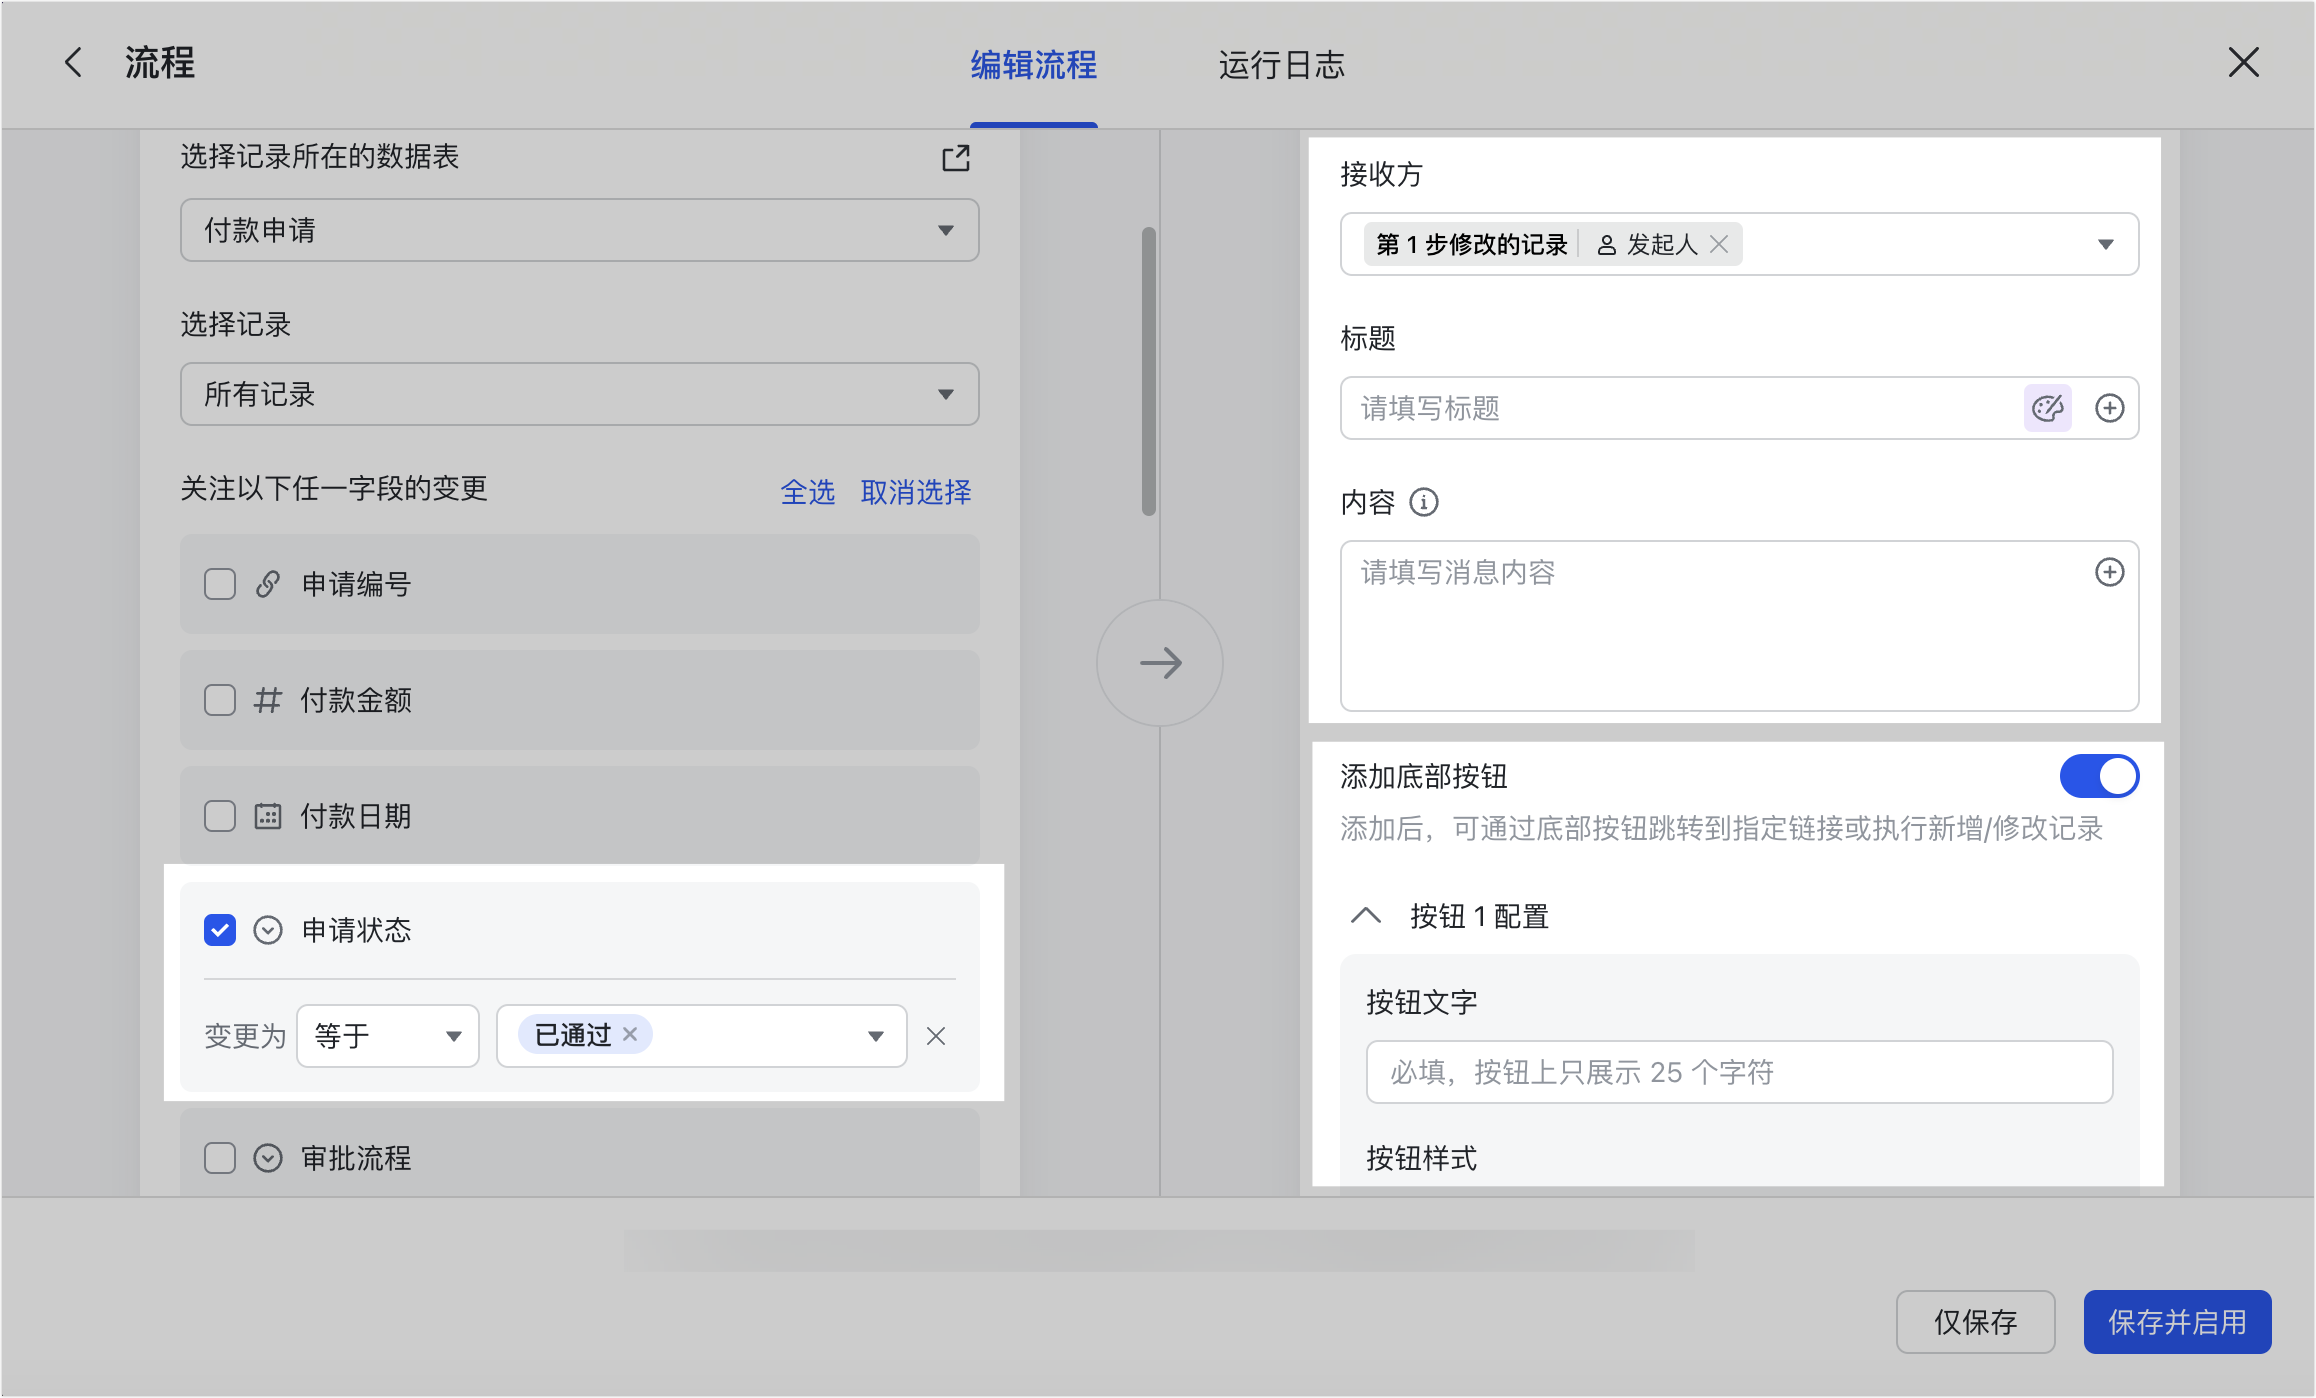Screen dimensions: 2316x1398
Task: Check the 付款日期 field checkbox
Action: tap(220, 816)
